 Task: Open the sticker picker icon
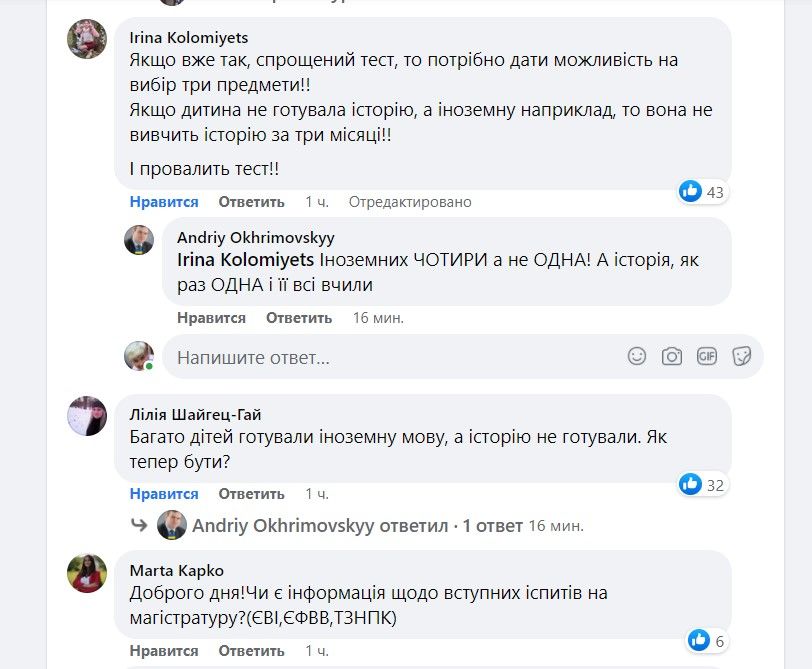(740, 355)
